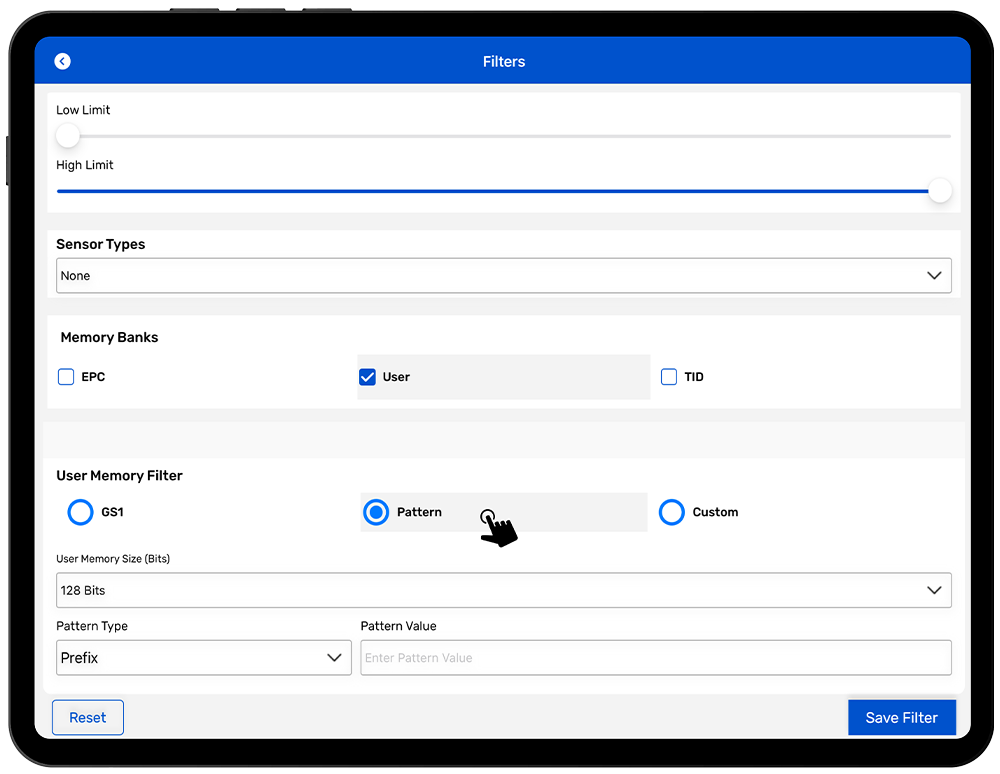Uncheck the User memory bank checkbox
Screen dimensions: 1000x774
[367, 377]
